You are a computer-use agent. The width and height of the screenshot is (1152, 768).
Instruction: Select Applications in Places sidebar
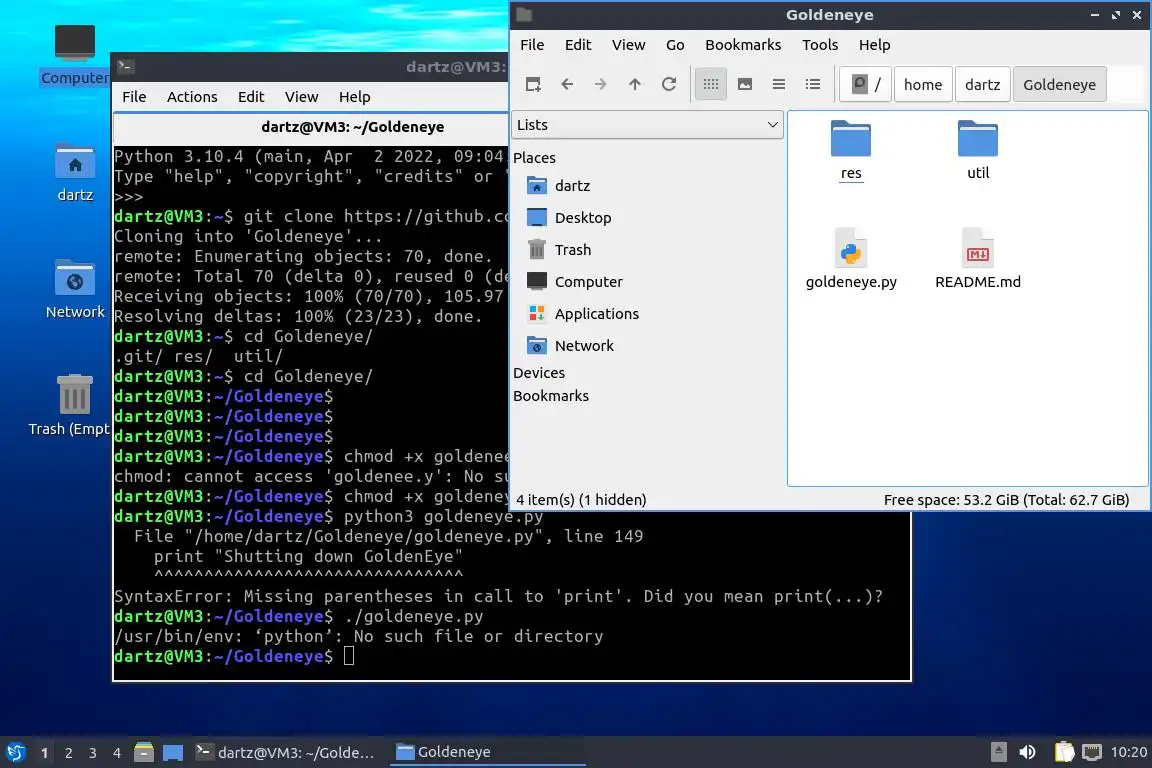pyautogui.click(x=583, y=314)
